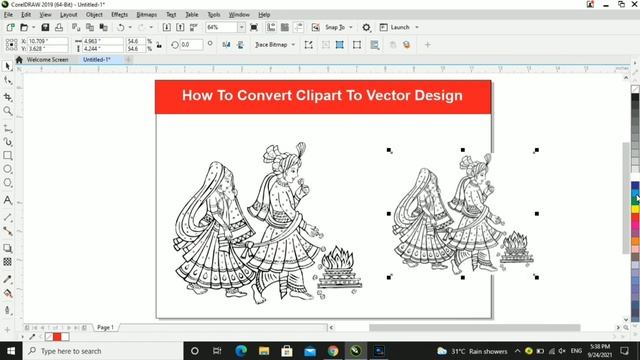
Task: Open the Object menu
Action: (x=94, y=14)
